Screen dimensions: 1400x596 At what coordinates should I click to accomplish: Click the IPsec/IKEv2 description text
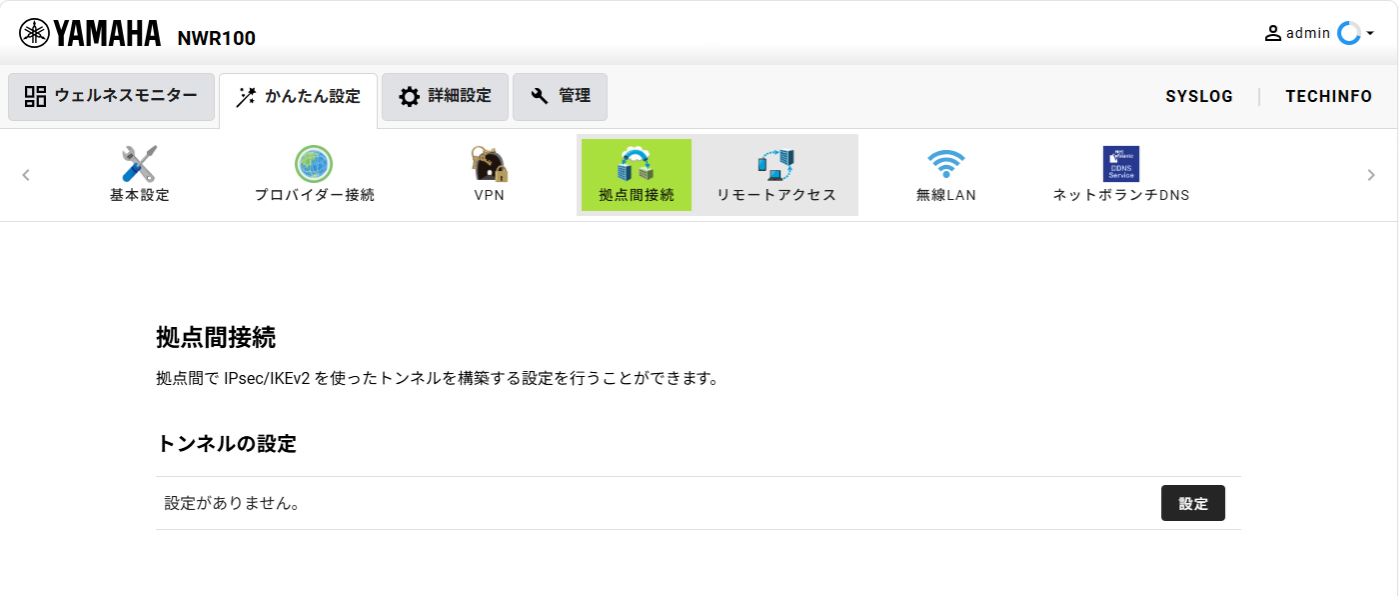[438, 379]
